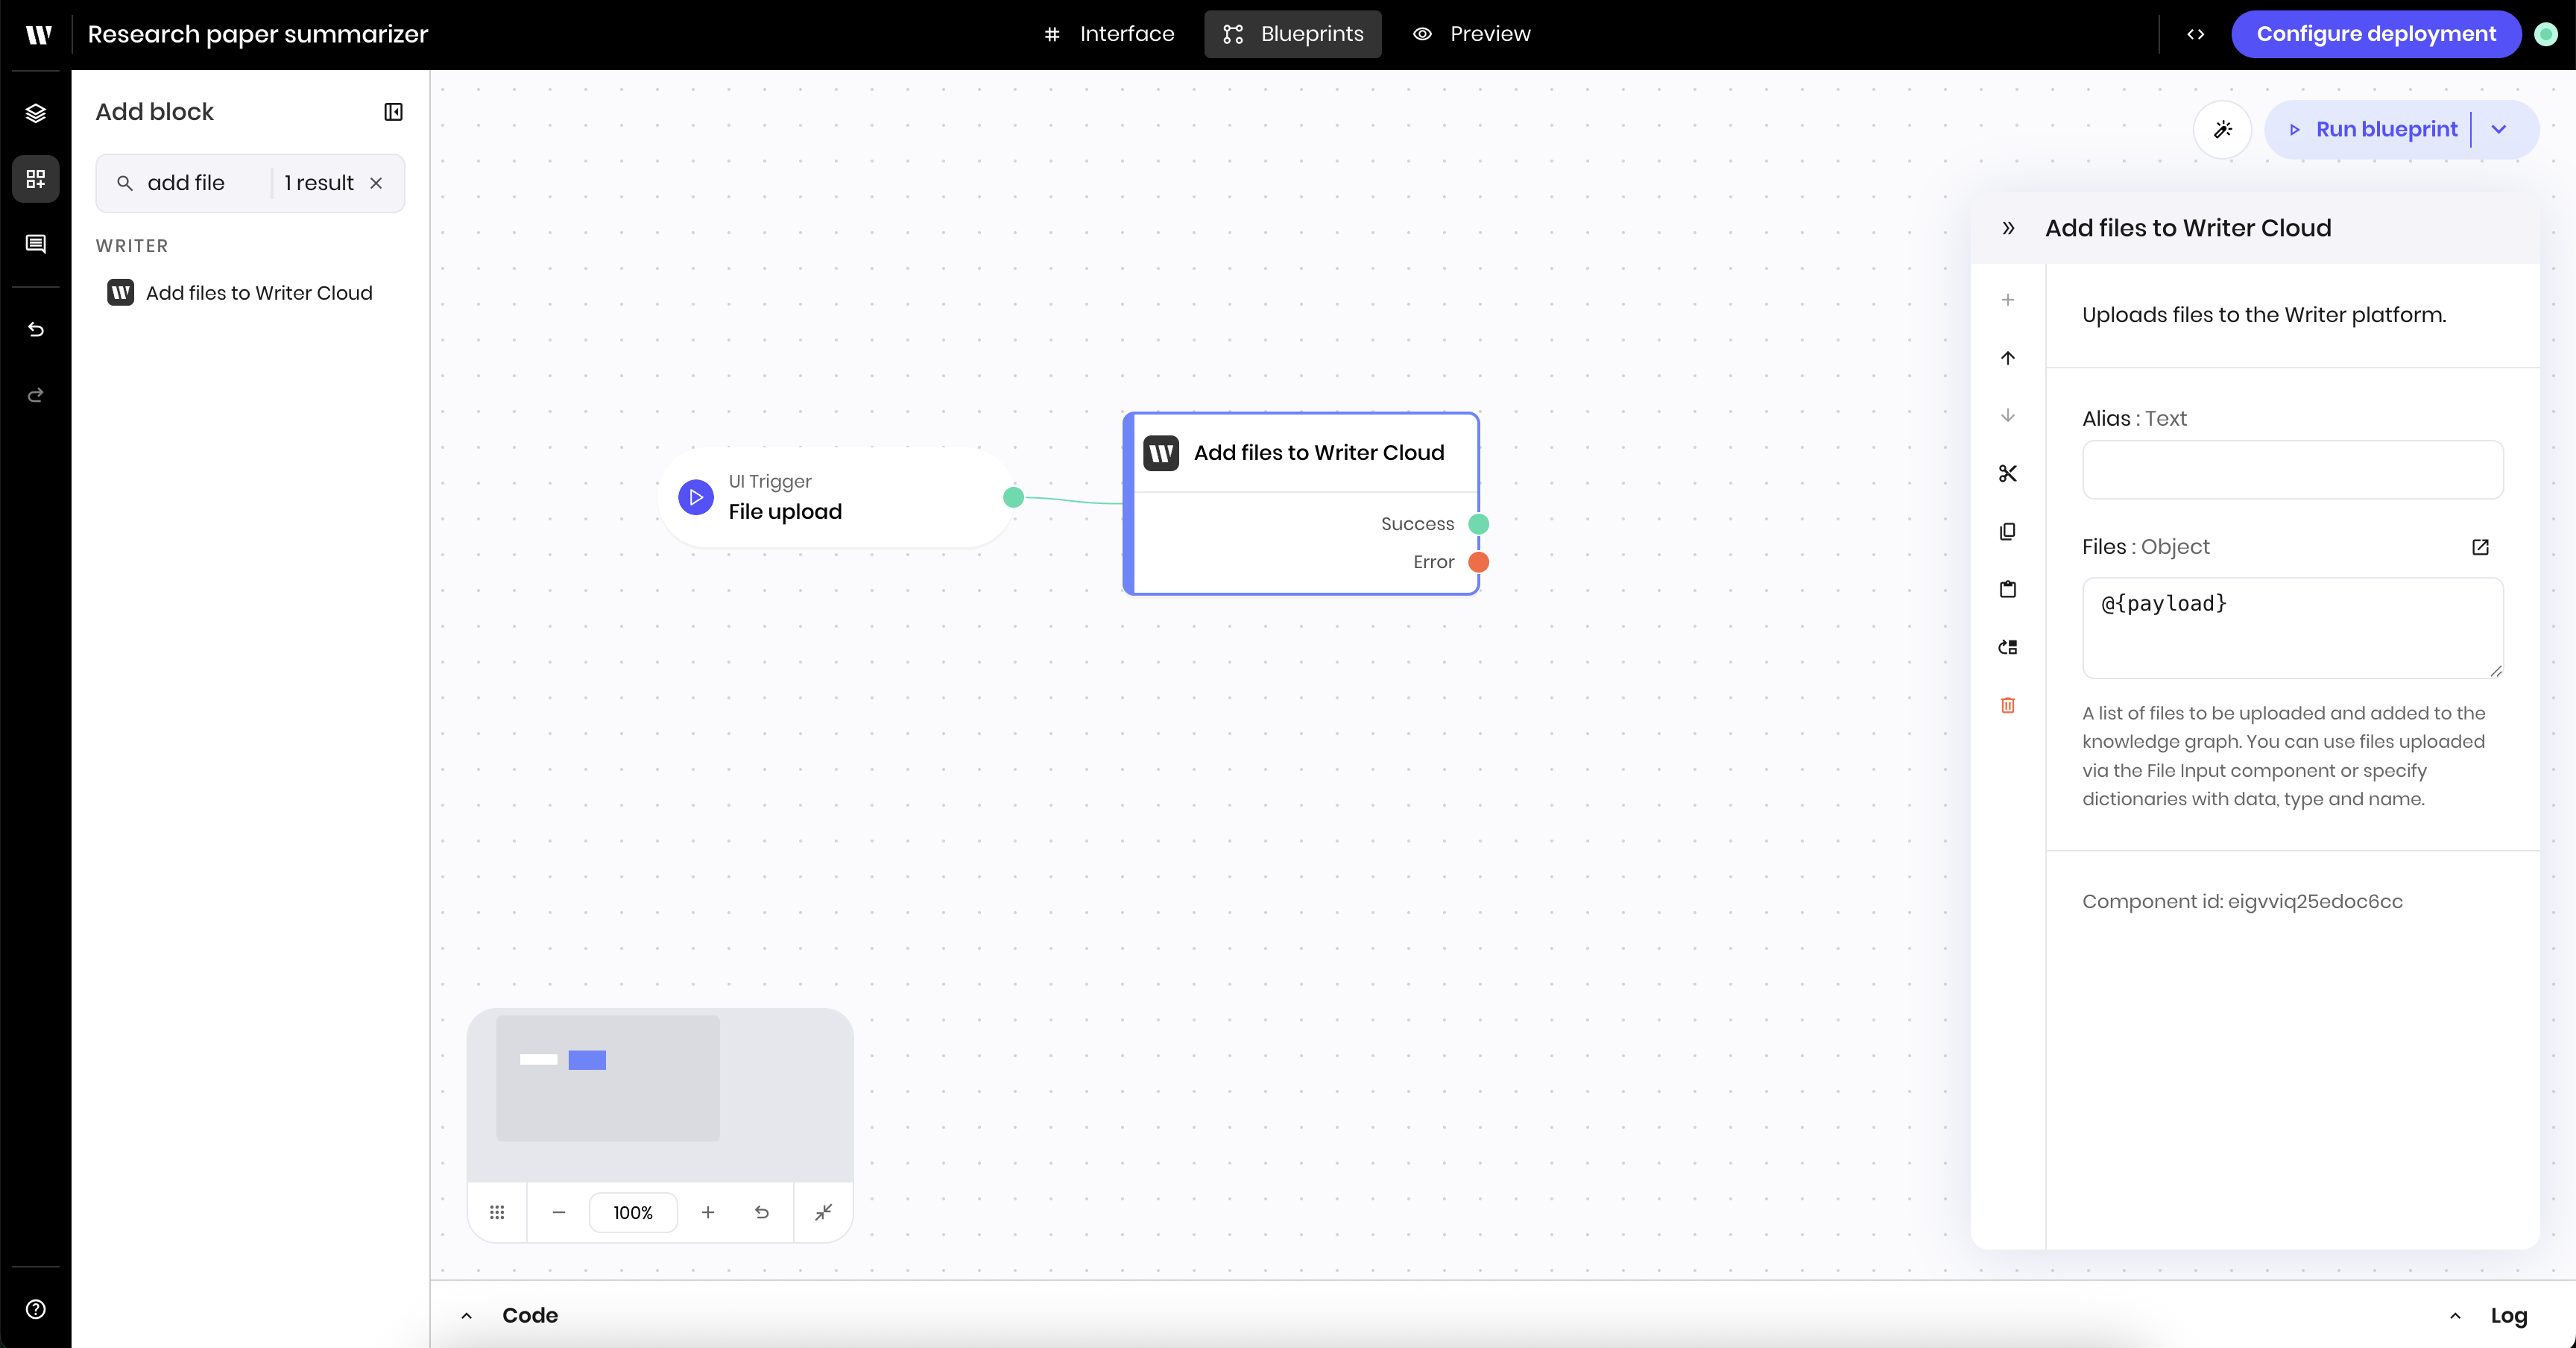The height and width of the screenshot is (1348, 2576).
Task: Click the undo arrow in sidebar
Action: coord(36,330)
